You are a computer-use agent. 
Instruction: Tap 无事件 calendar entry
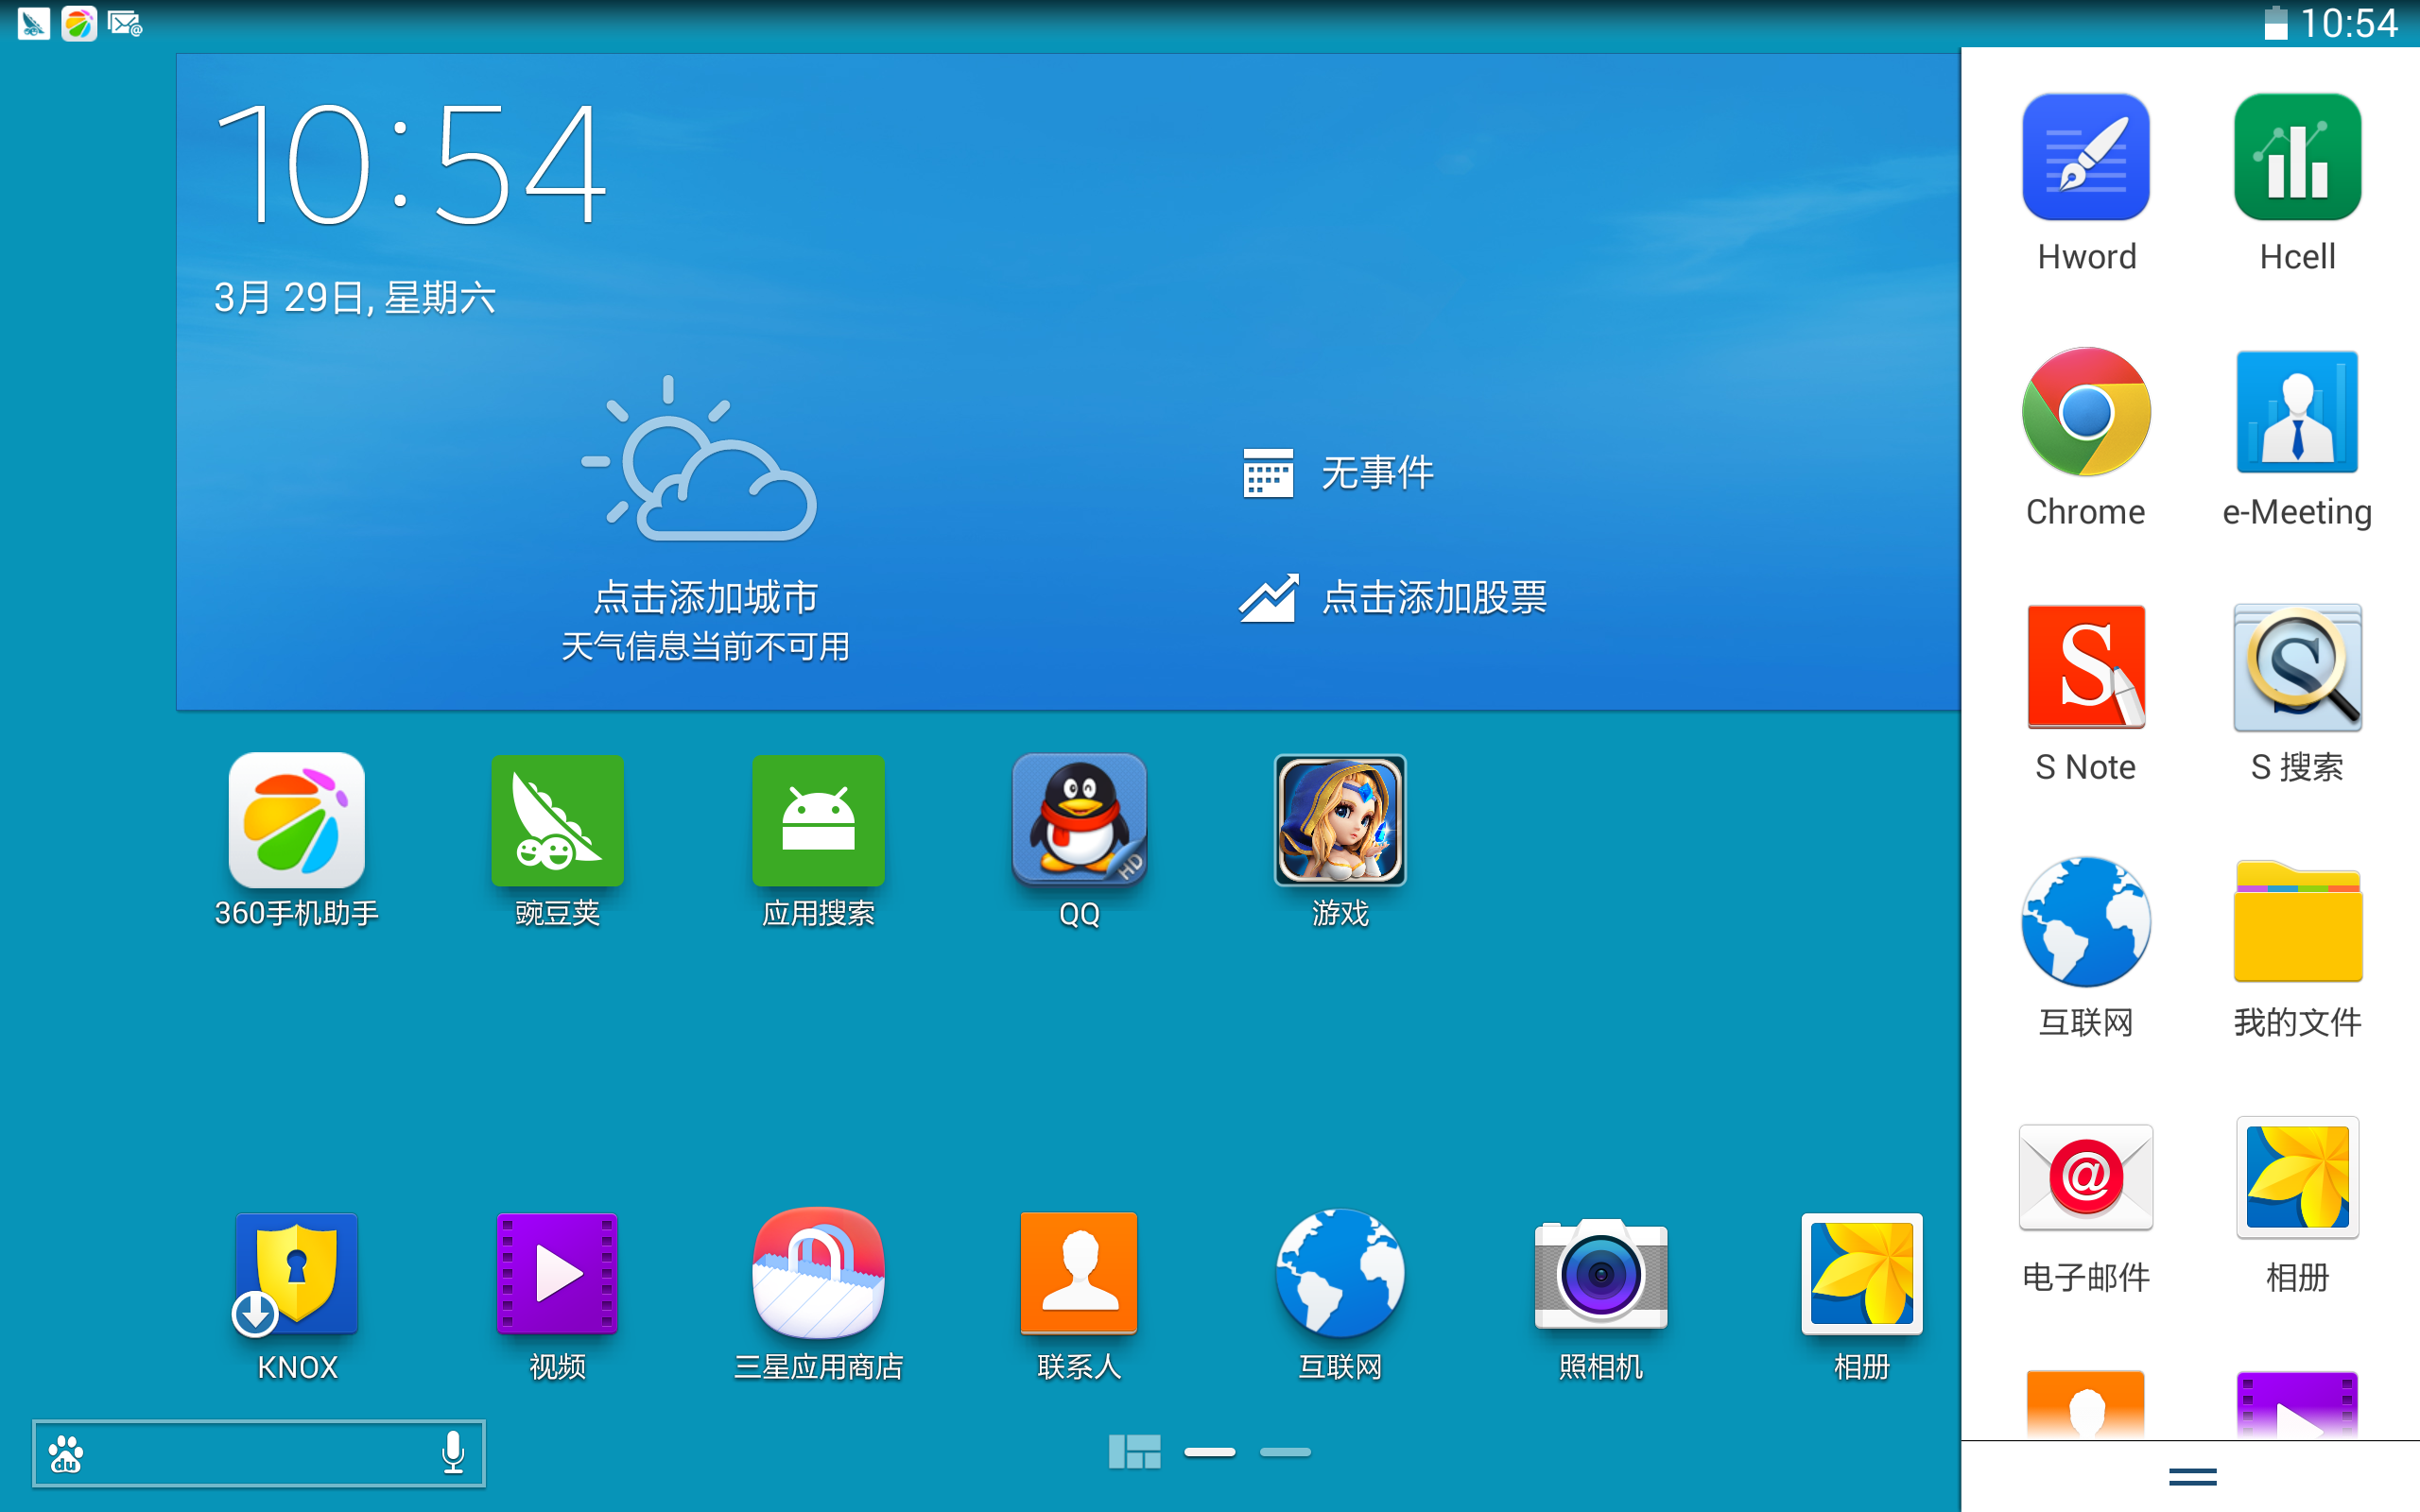tap(1378, 473)
